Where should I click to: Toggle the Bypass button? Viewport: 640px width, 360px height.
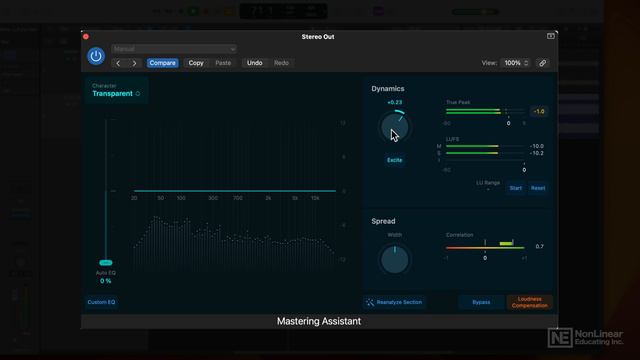point(481,302)
